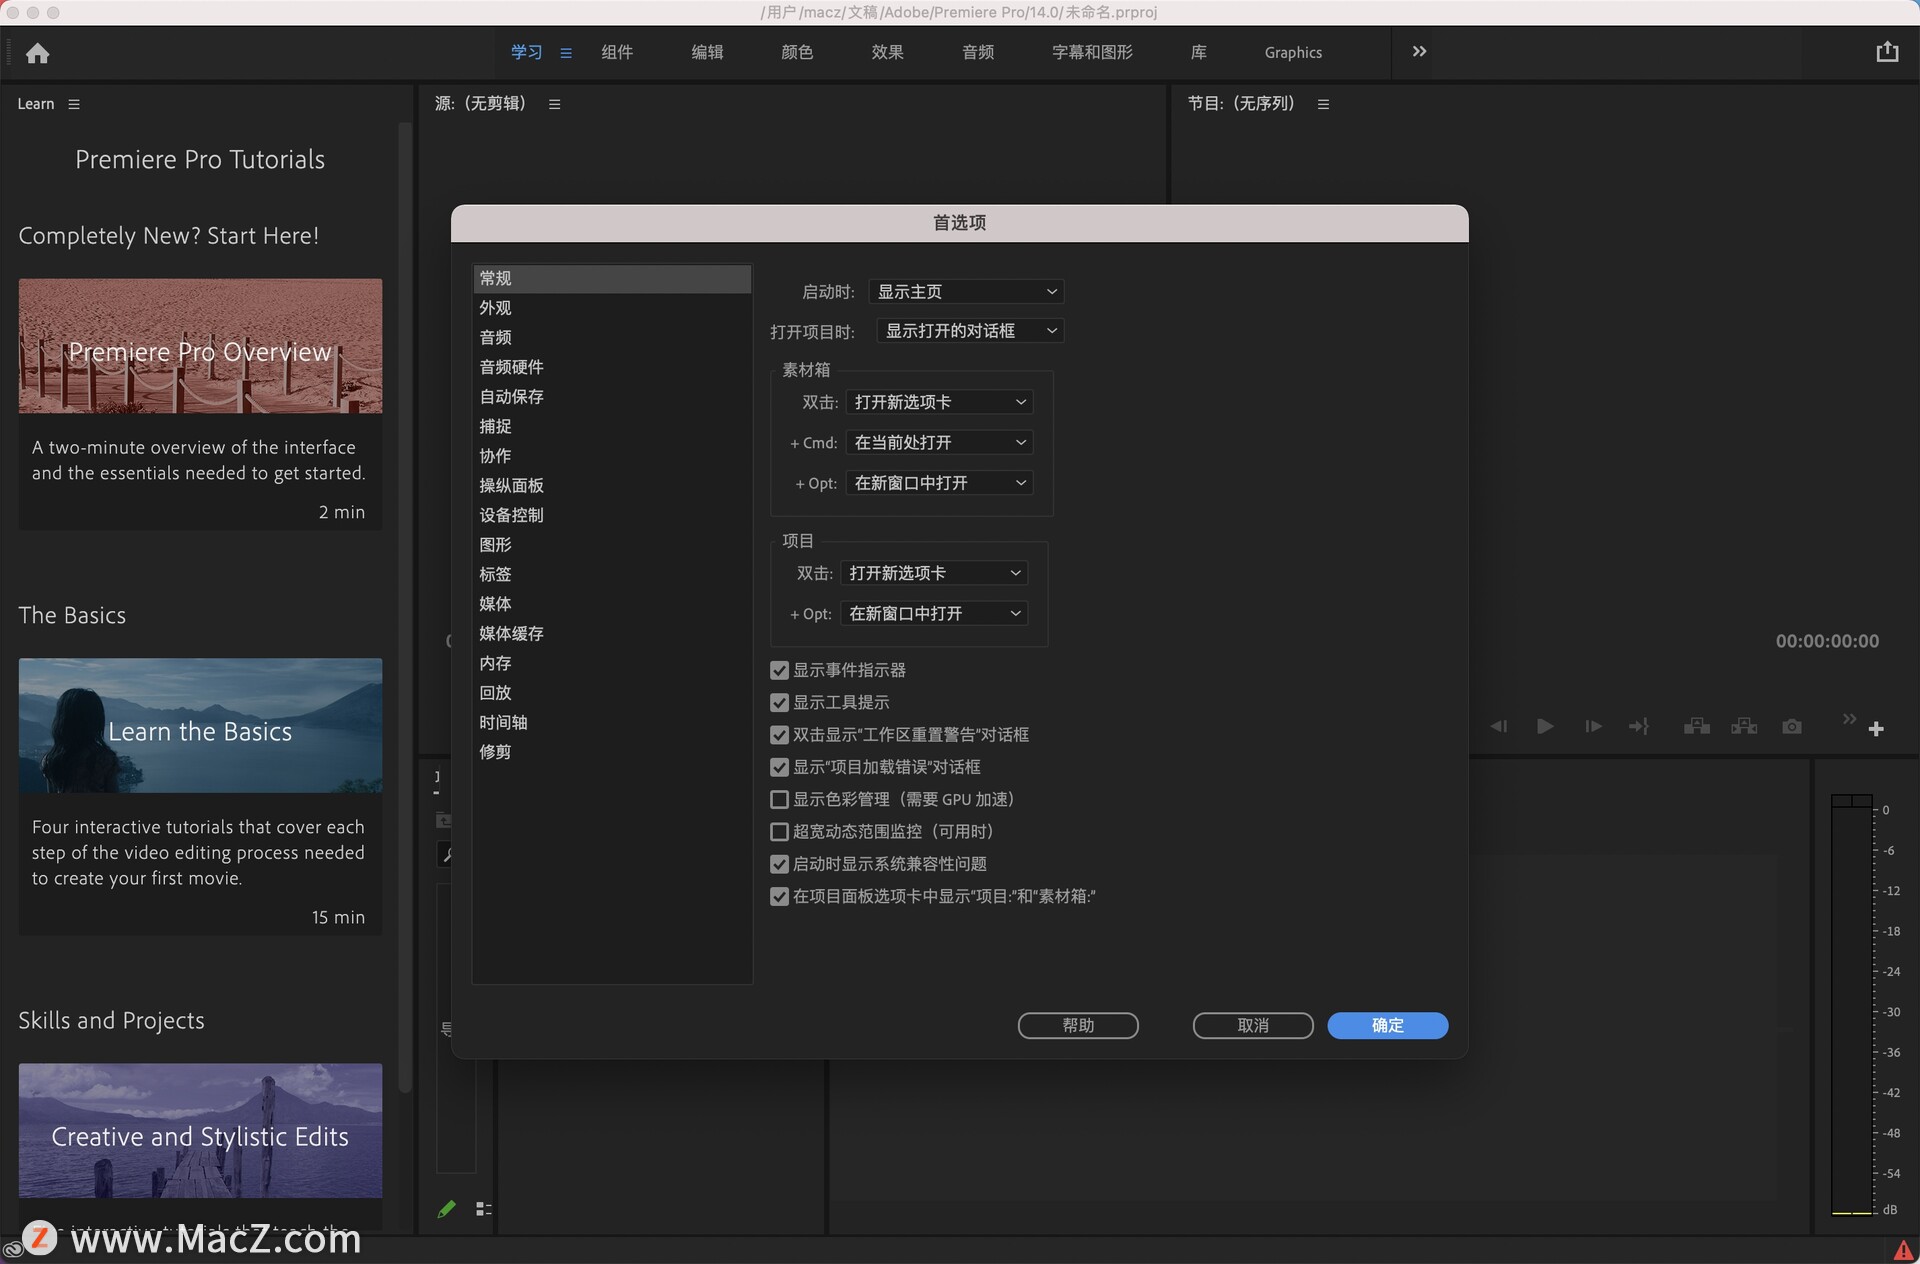The height and width of the screenshot is (1264, 1920).
Task: Click the camera/export frame icon
Action: tap(1787, 727)
